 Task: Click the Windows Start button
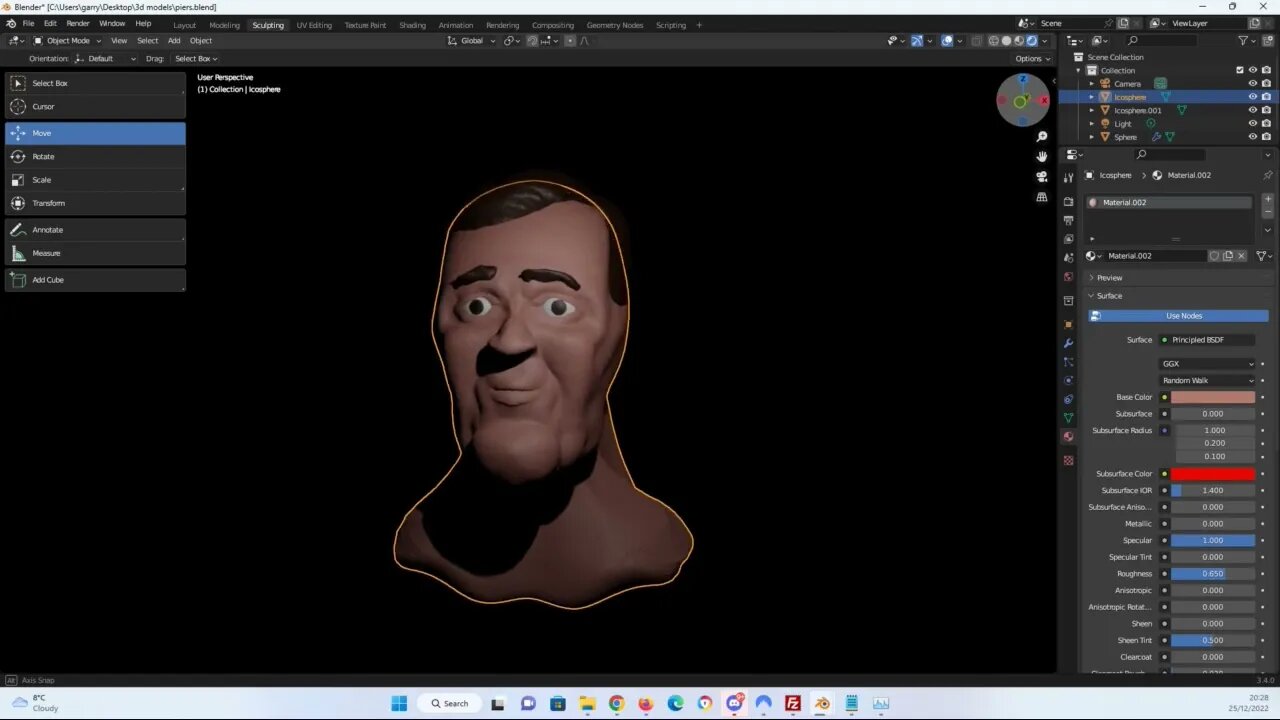[x=399, y=703]
